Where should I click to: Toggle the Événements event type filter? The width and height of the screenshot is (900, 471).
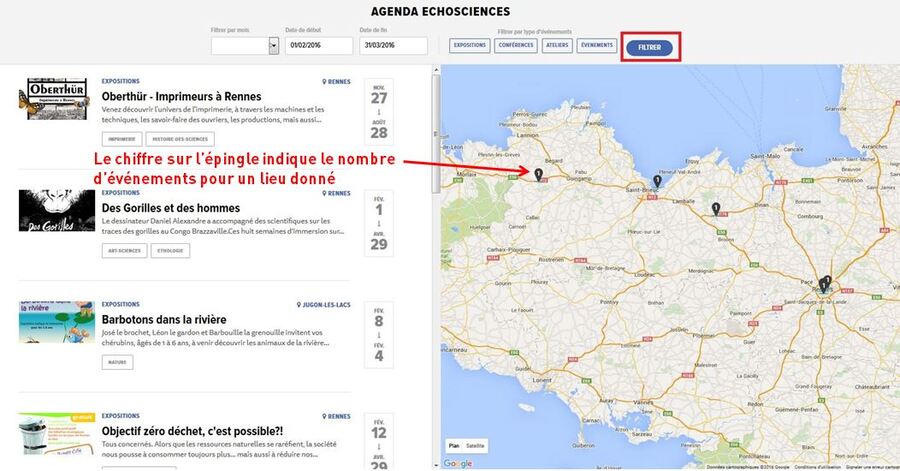pos(597,46)
